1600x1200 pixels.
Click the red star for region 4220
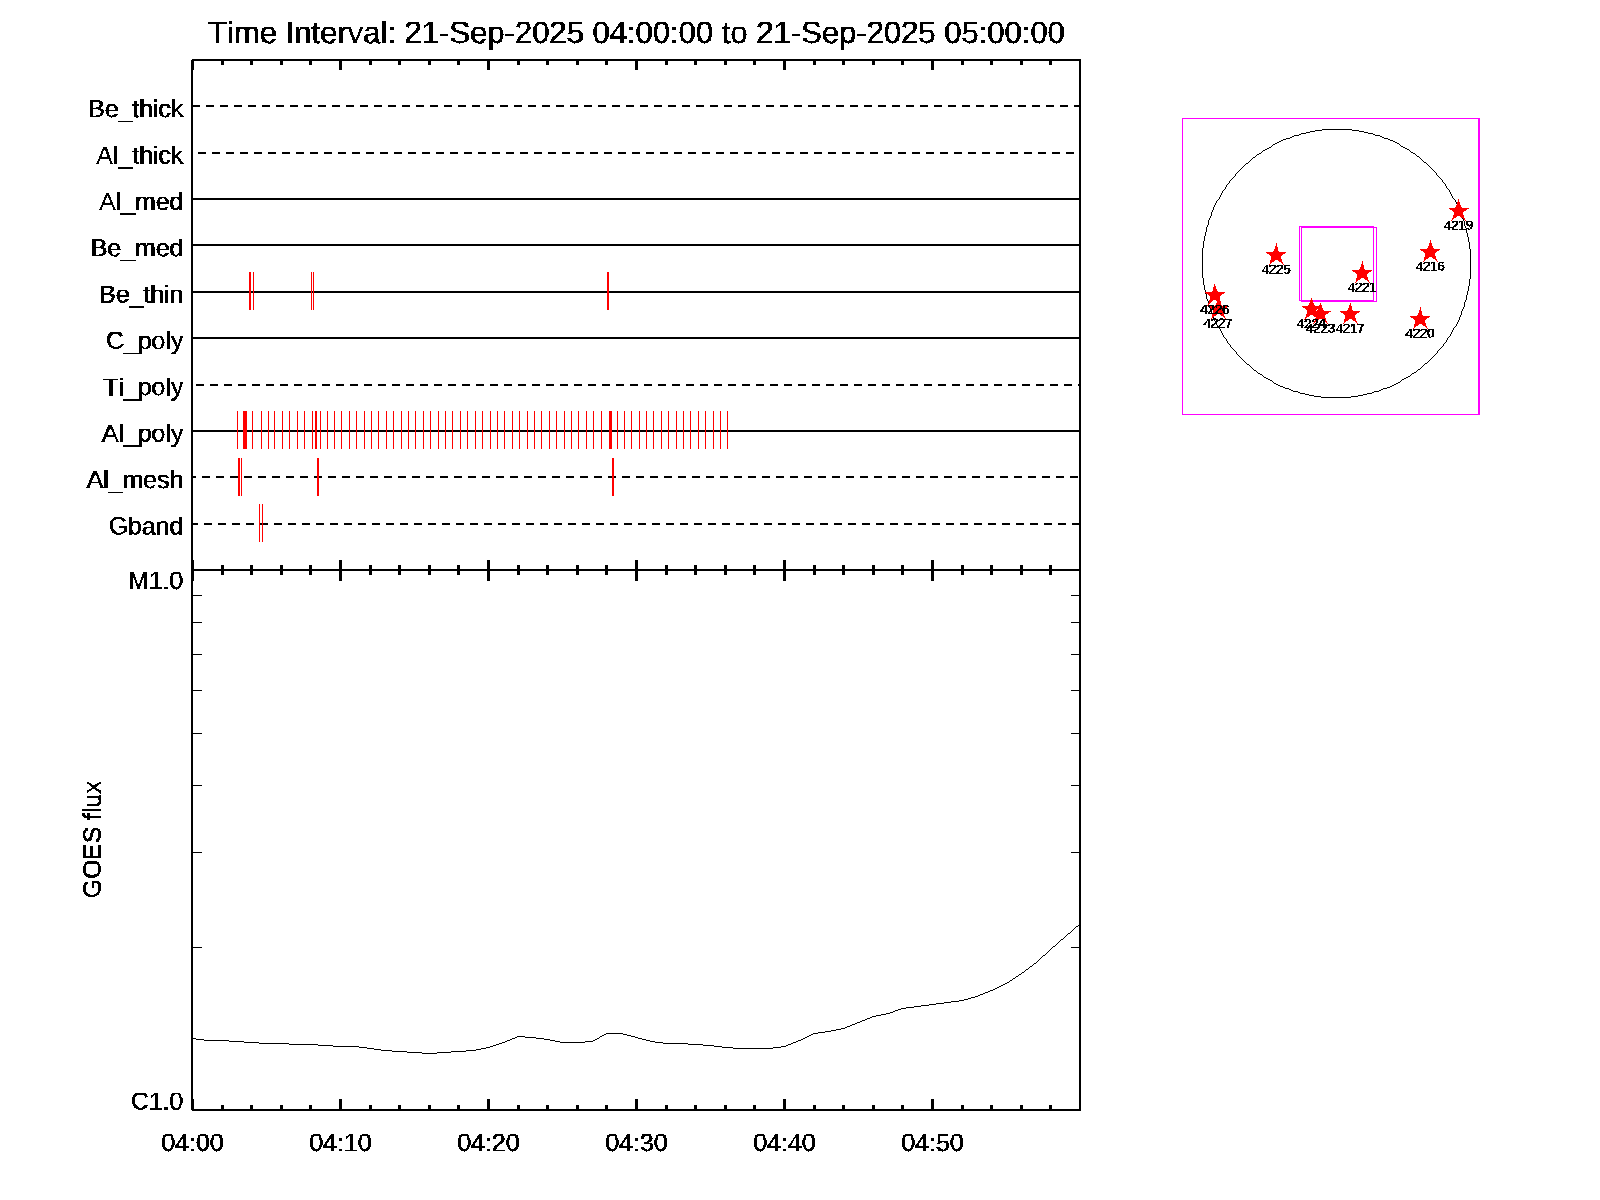(x=1419, y=319)
